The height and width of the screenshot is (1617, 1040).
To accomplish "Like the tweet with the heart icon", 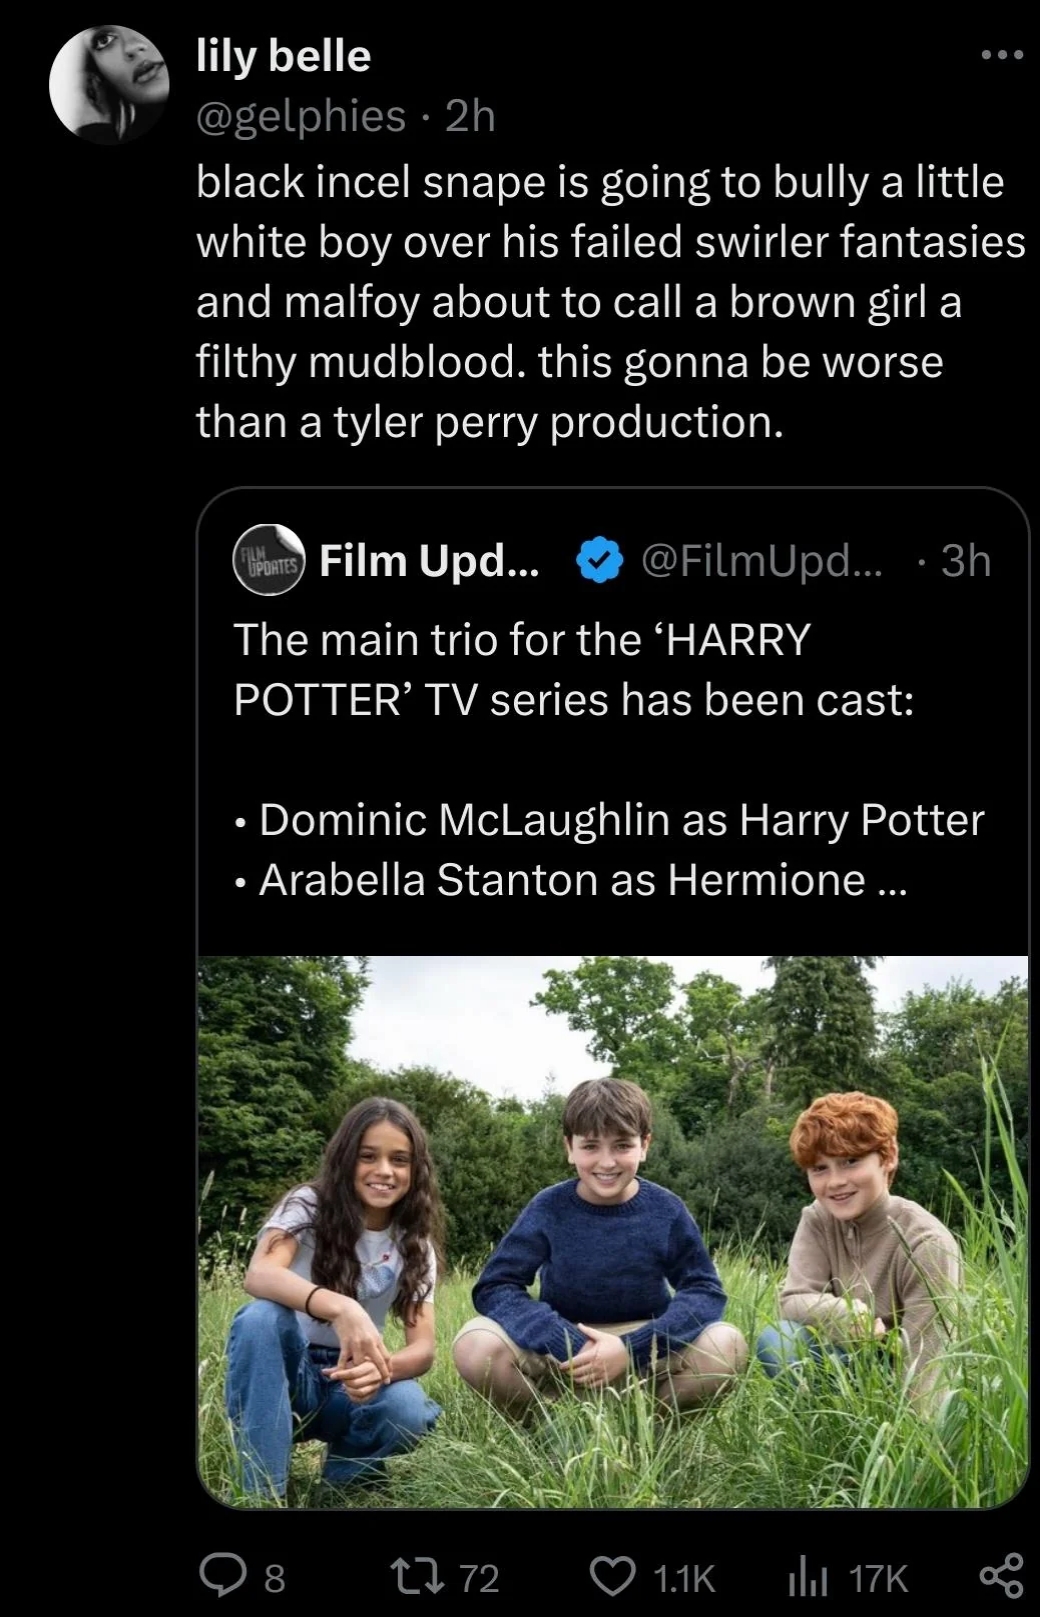I will (611, 1577).
